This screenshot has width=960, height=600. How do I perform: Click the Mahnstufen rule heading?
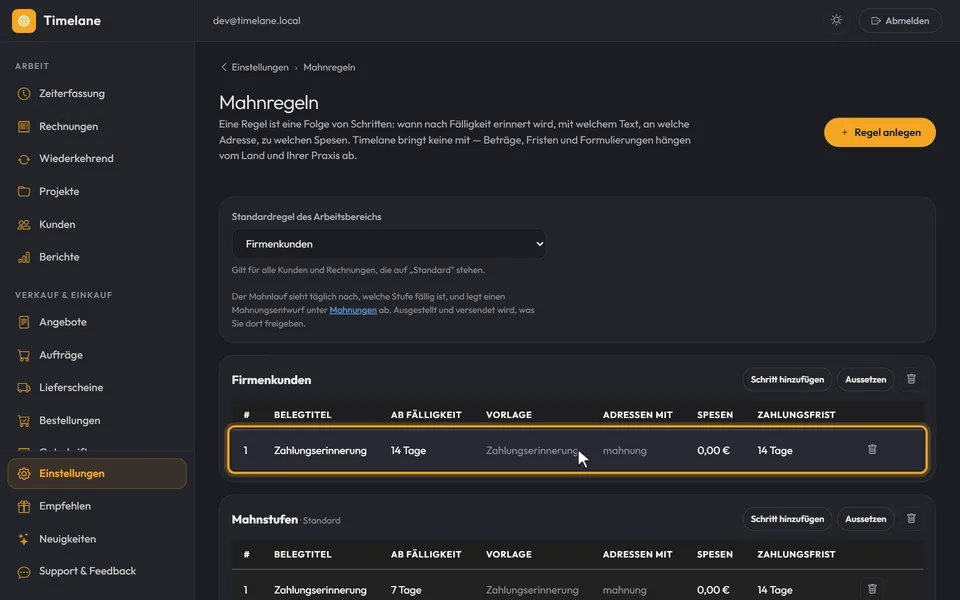264,520
